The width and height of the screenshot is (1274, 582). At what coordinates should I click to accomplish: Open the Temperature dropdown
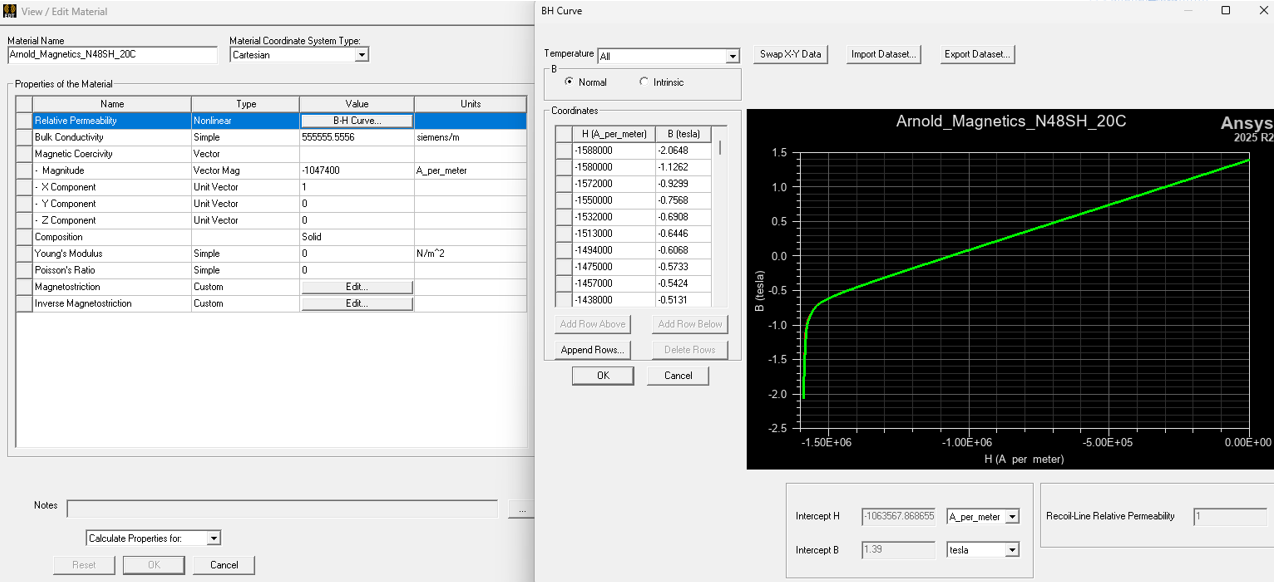pyautogui.click(x=732, y=56)
